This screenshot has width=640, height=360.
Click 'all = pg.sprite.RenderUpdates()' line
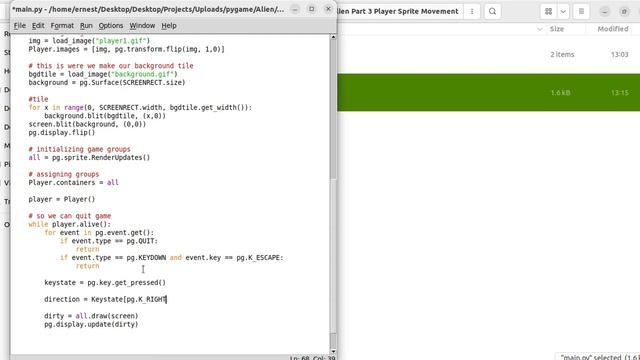89,158
